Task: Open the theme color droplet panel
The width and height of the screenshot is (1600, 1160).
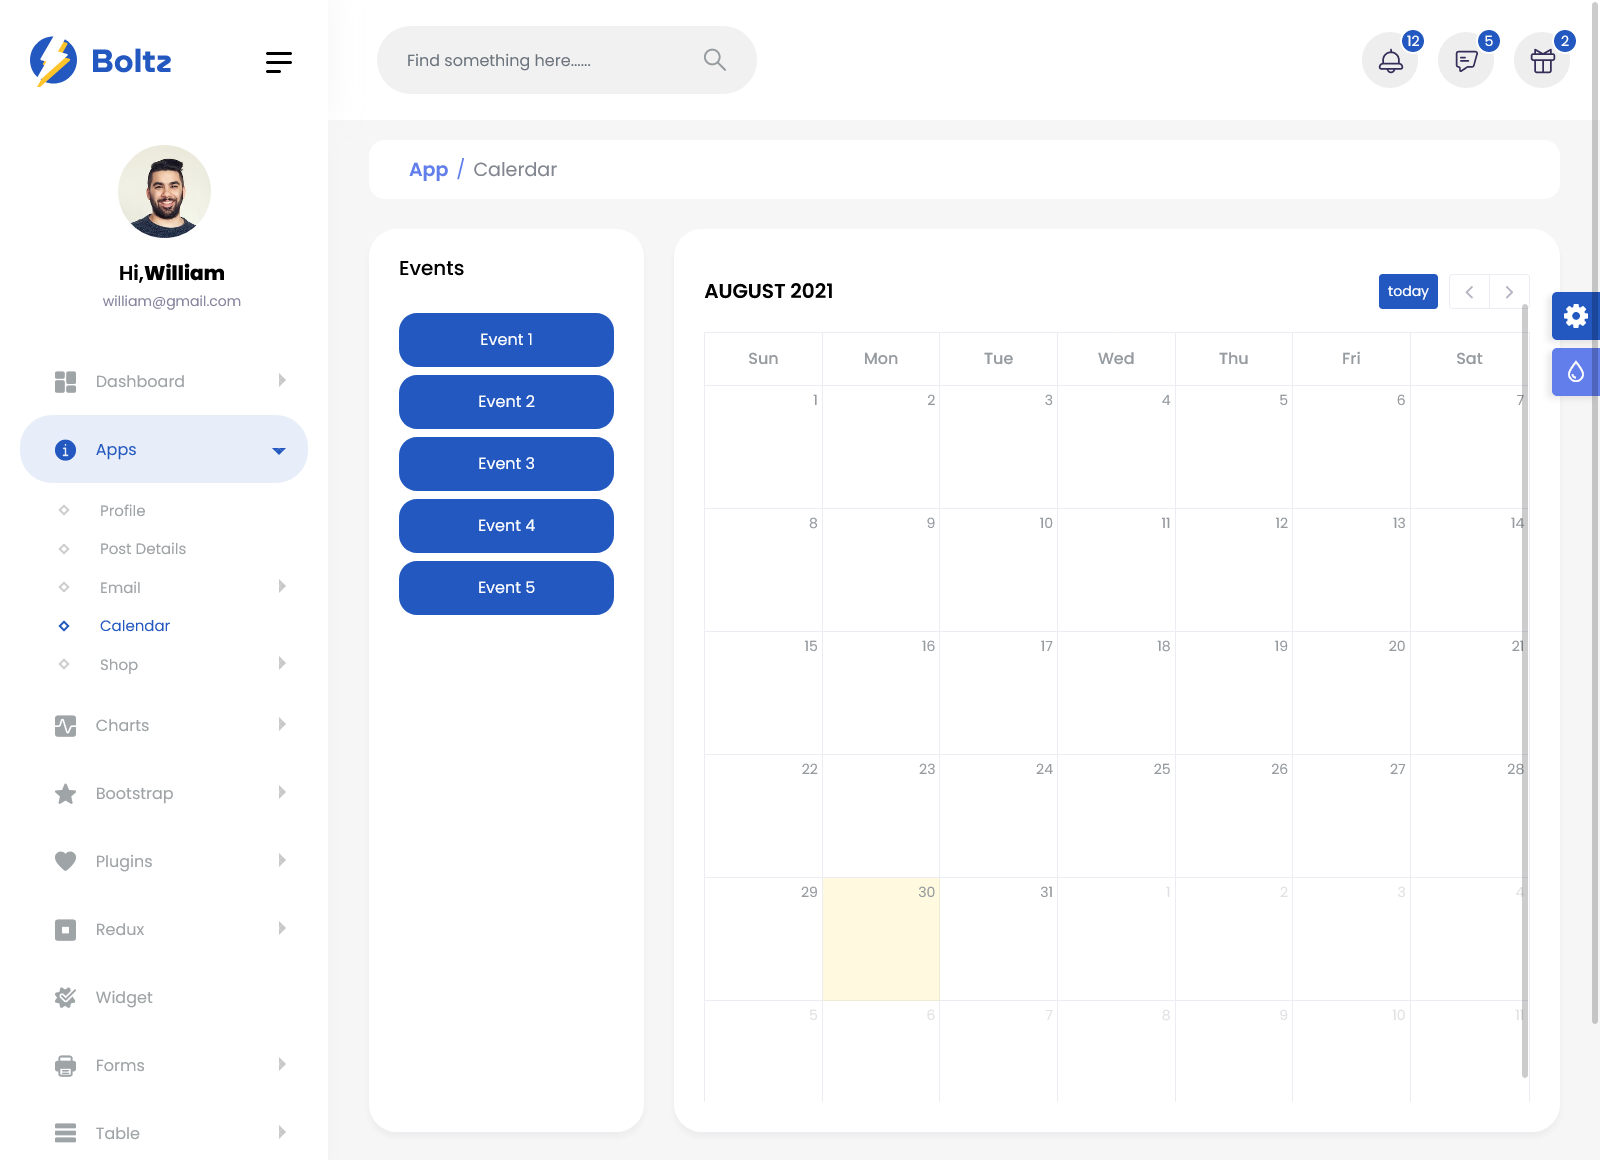Action: tap(1576, 372)
